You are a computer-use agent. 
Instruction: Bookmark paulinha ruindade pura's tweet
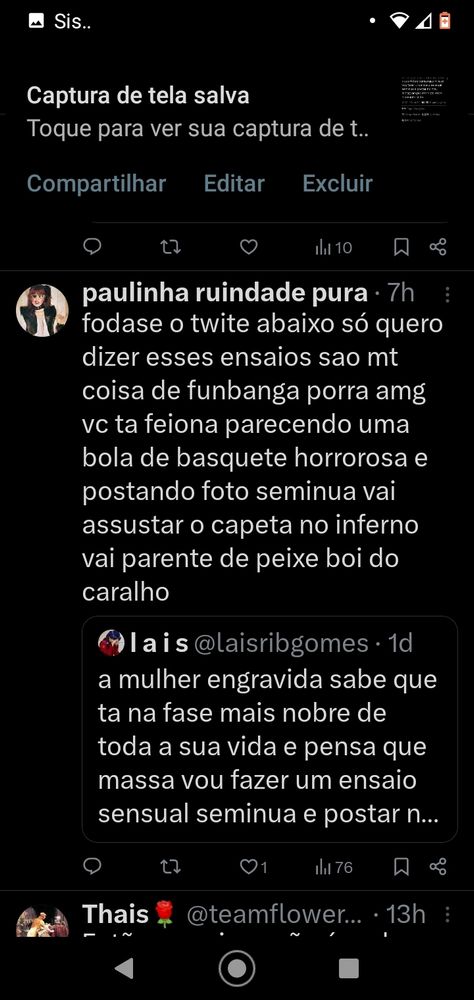coord(401,867)
